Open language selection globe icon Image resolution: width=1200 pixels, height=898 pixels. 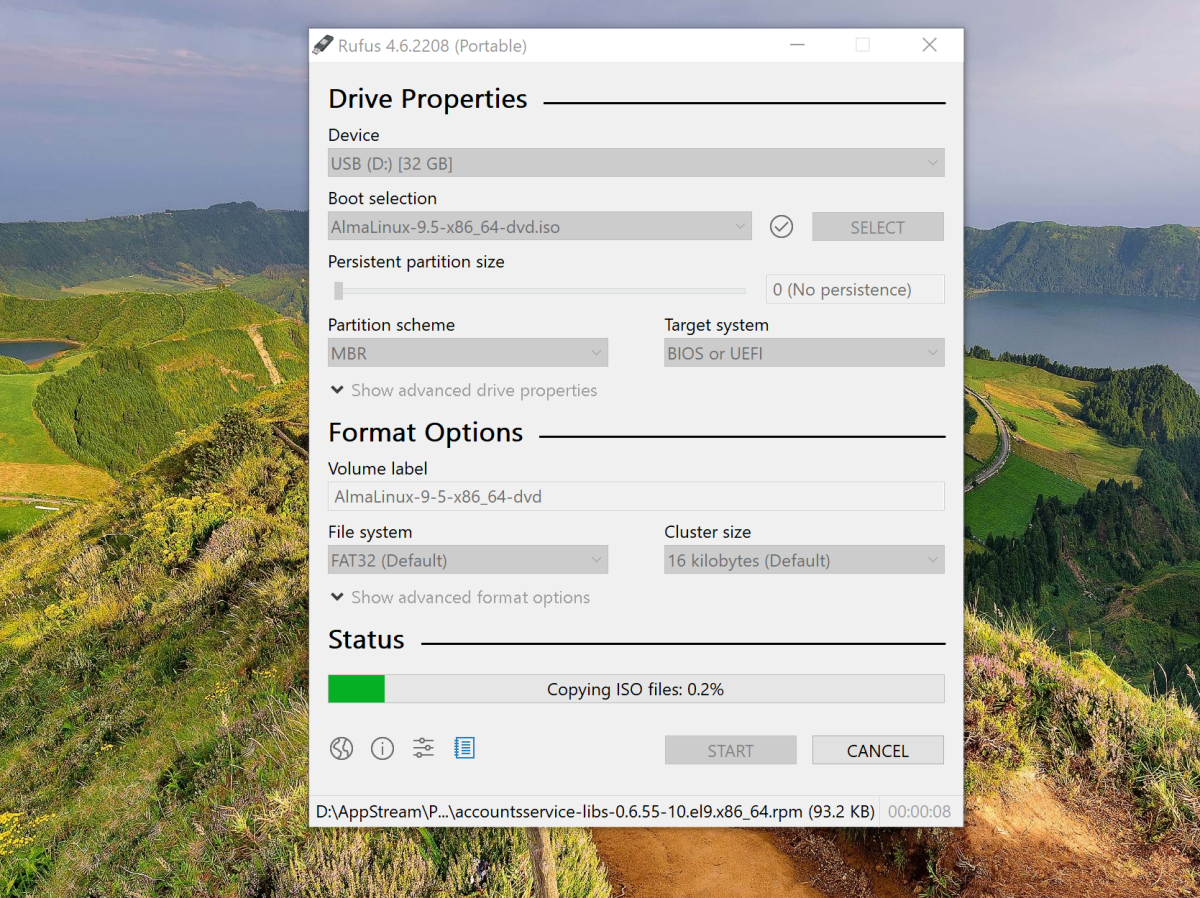(342, 748)
